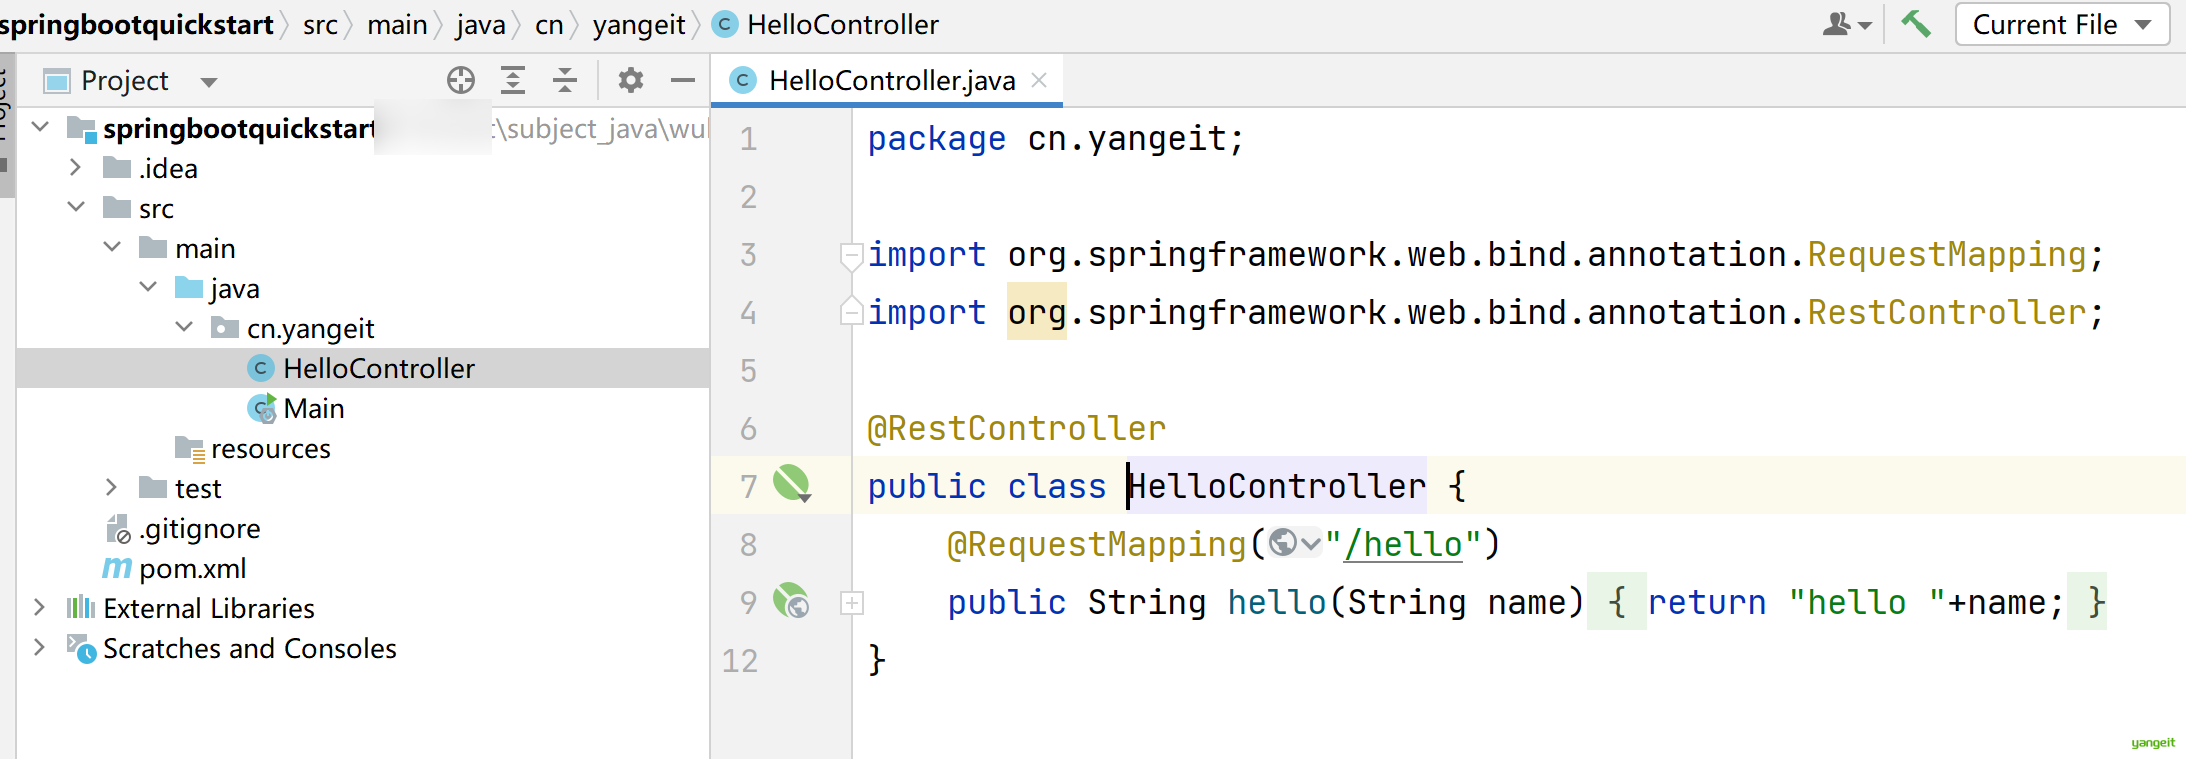The height and width of the screenshot is (759, 2186).
Task: Select the HelloController.java editor tab
Action: click(891, 80)
